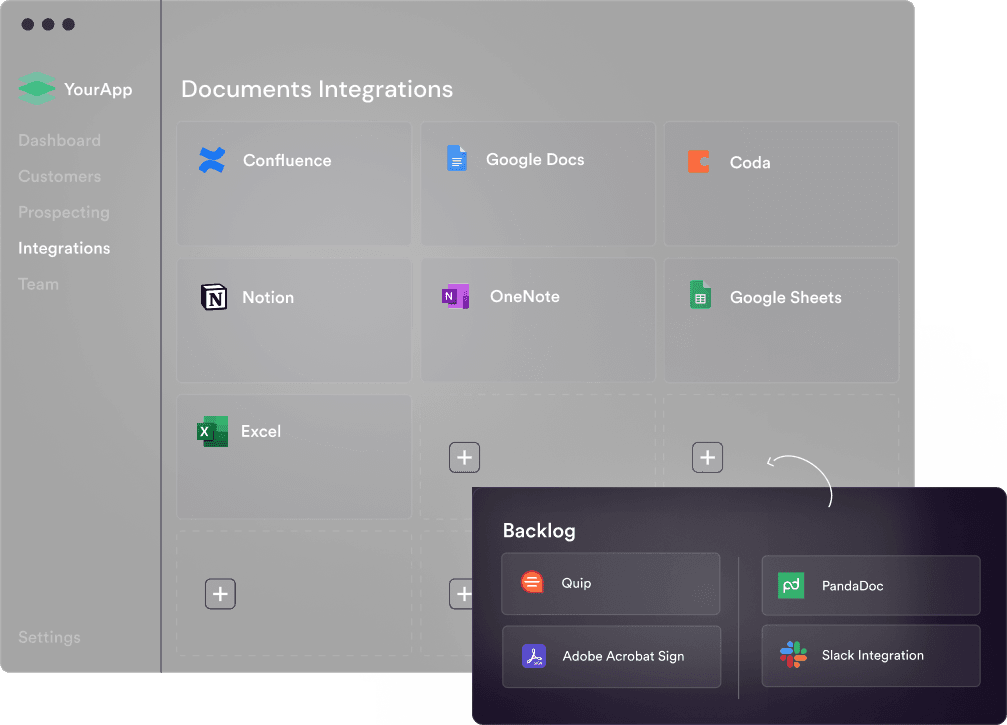1007x725 pixels.
Task: Click the Excel logo icon
Action: tap(213, 431)
